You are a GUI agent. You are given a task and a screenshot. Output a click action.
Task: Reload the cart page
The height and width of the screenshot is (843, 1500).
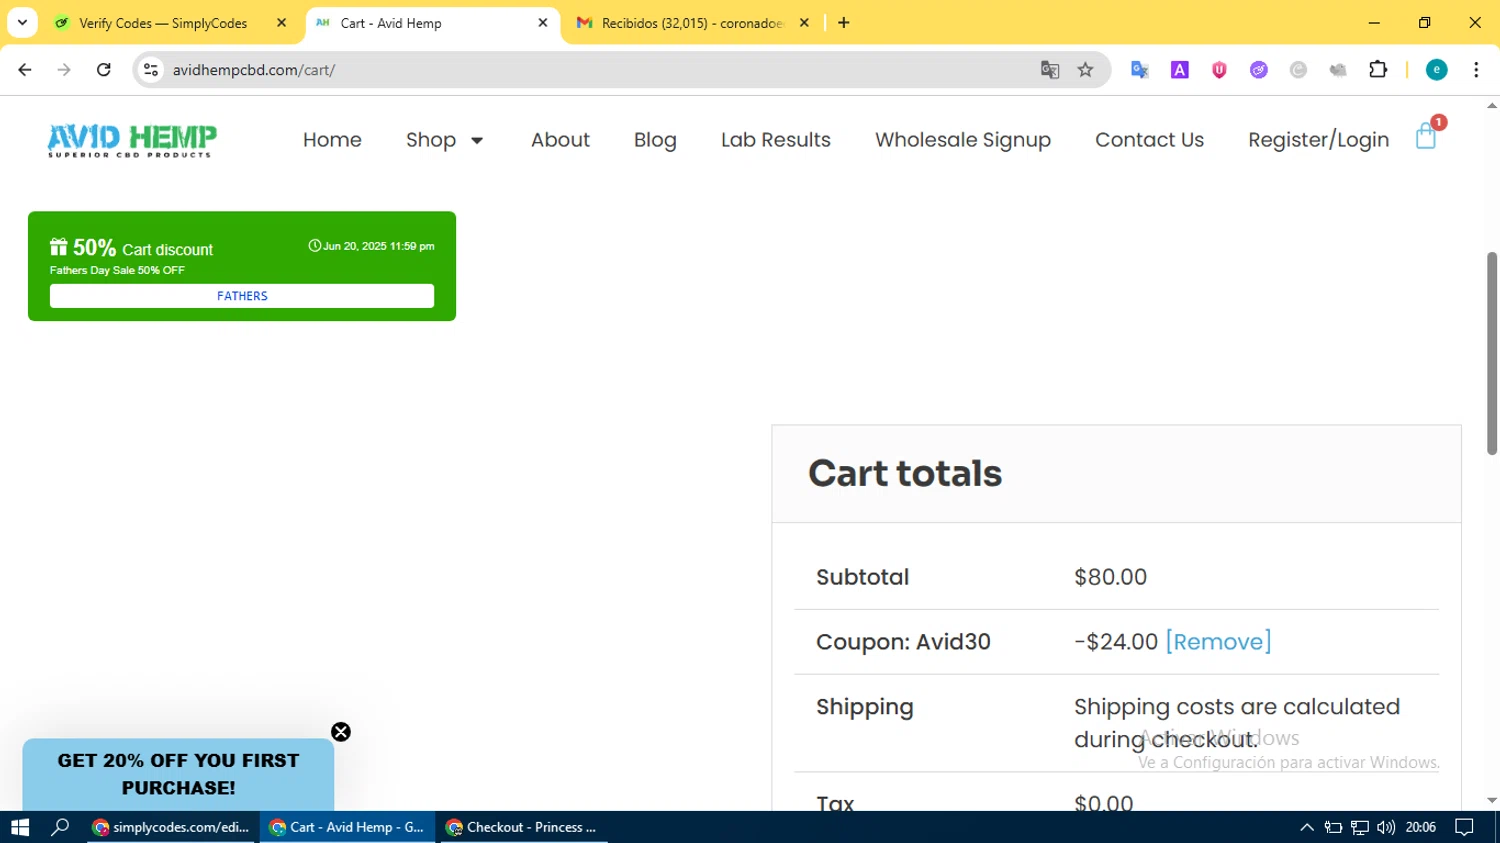click(x=104, y=70)
